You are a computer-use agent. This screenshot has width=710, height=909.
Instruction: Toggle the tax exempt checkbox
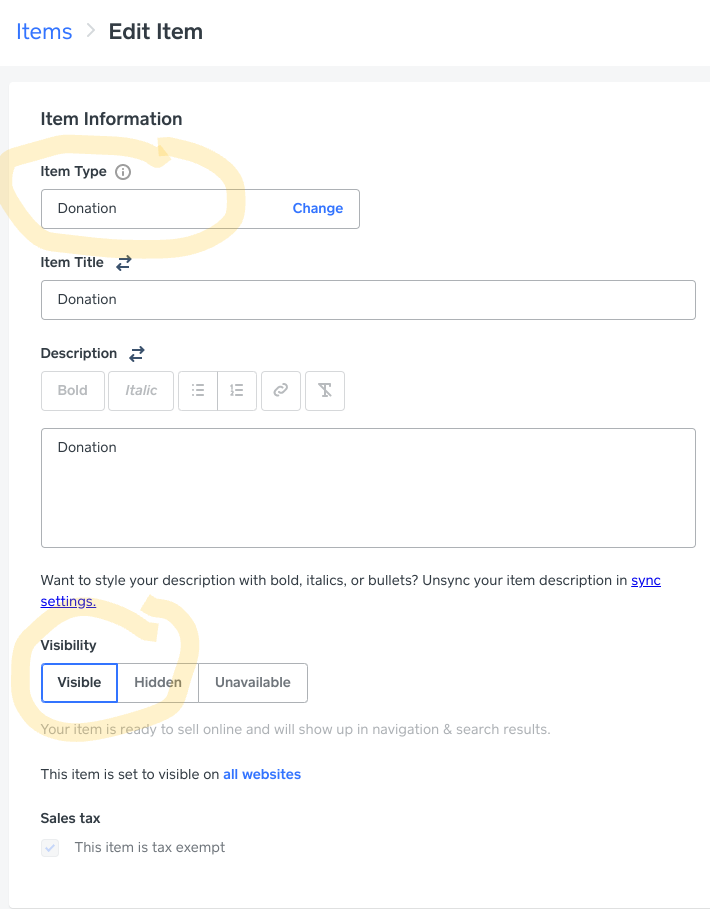tap(50, 848)
